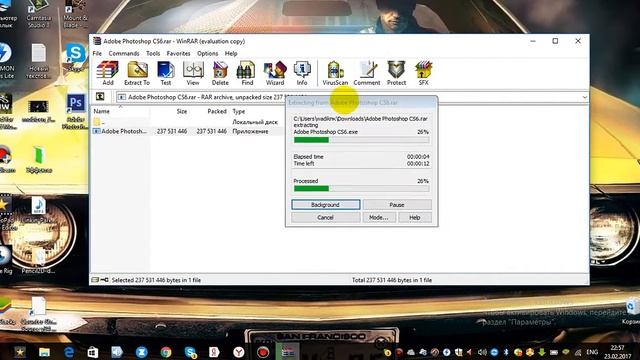
Task: Open the Find tool with binoculars icon
Action: click(247, 73)
